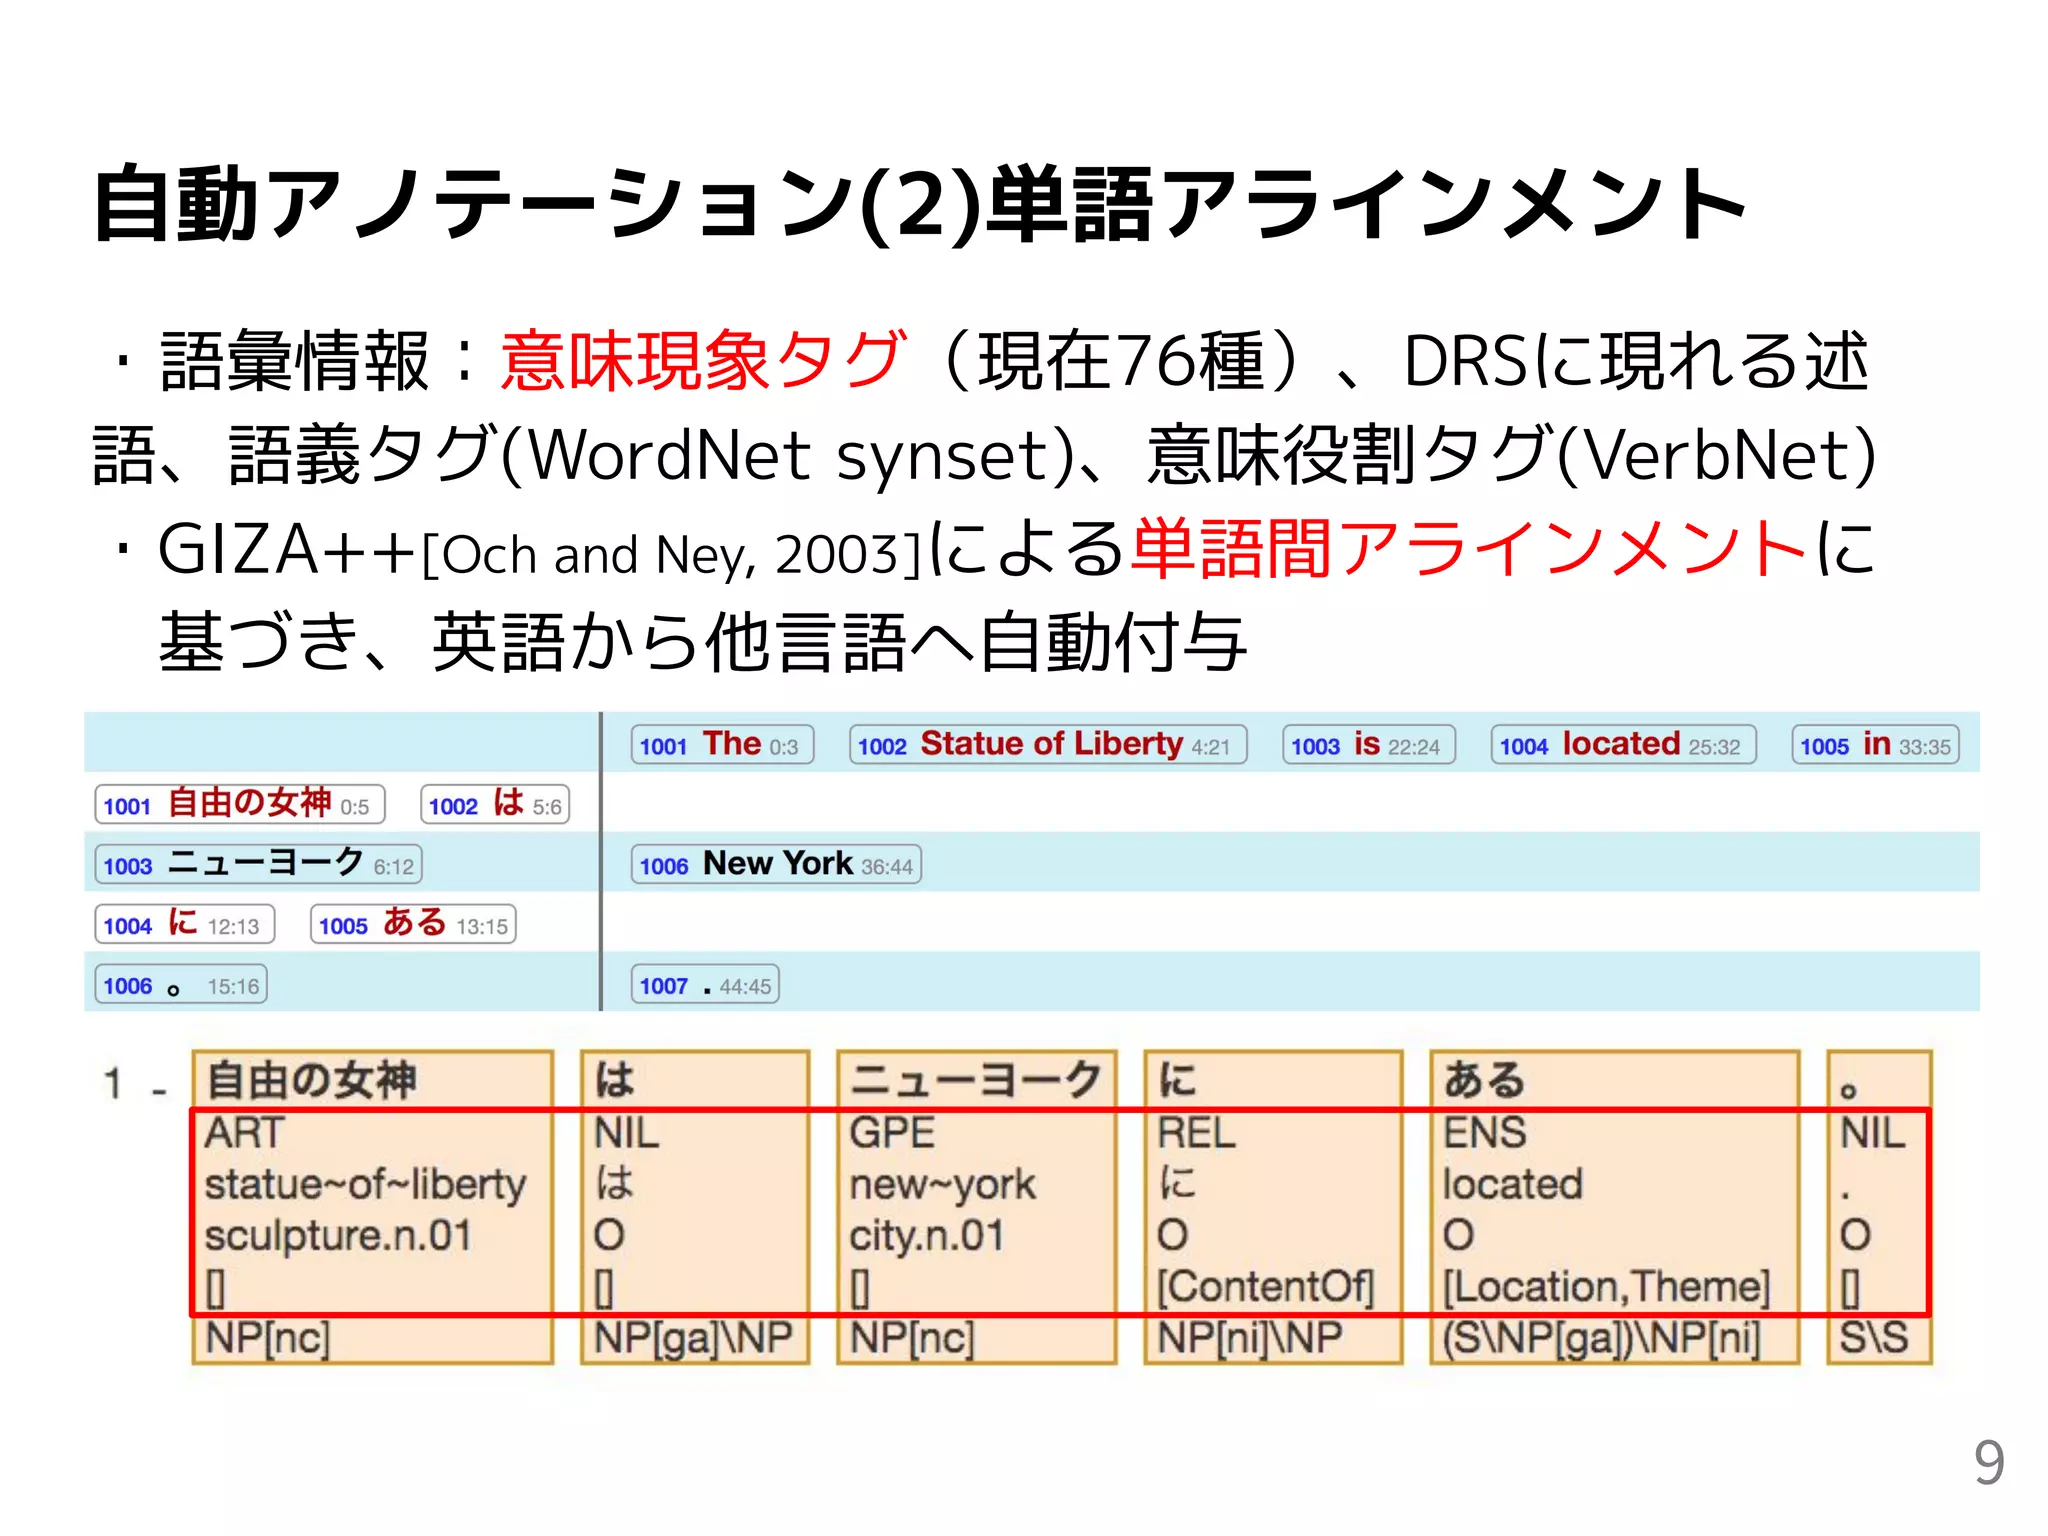Viewport: 2048px width, 1536px height.
Task: Click the slide page number 9
Action: click(x=1989, y=1462)
